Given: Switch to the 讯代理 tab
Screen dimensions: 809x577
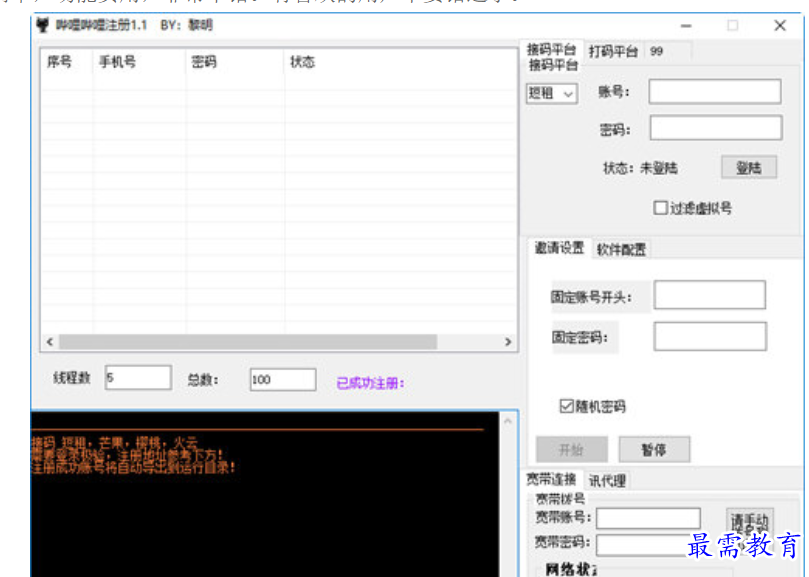Looking at the screenshot, I should 607,481.
